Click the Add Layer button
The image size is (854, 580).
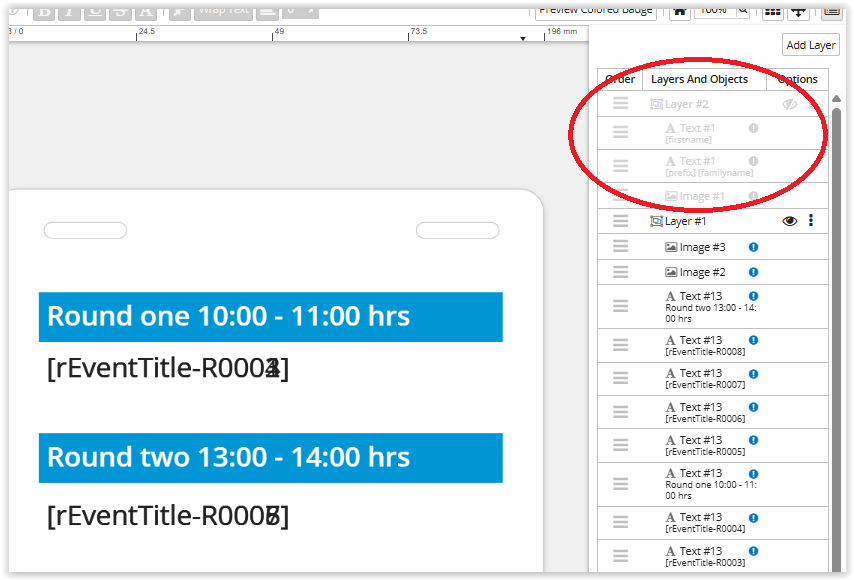point(810,45)
